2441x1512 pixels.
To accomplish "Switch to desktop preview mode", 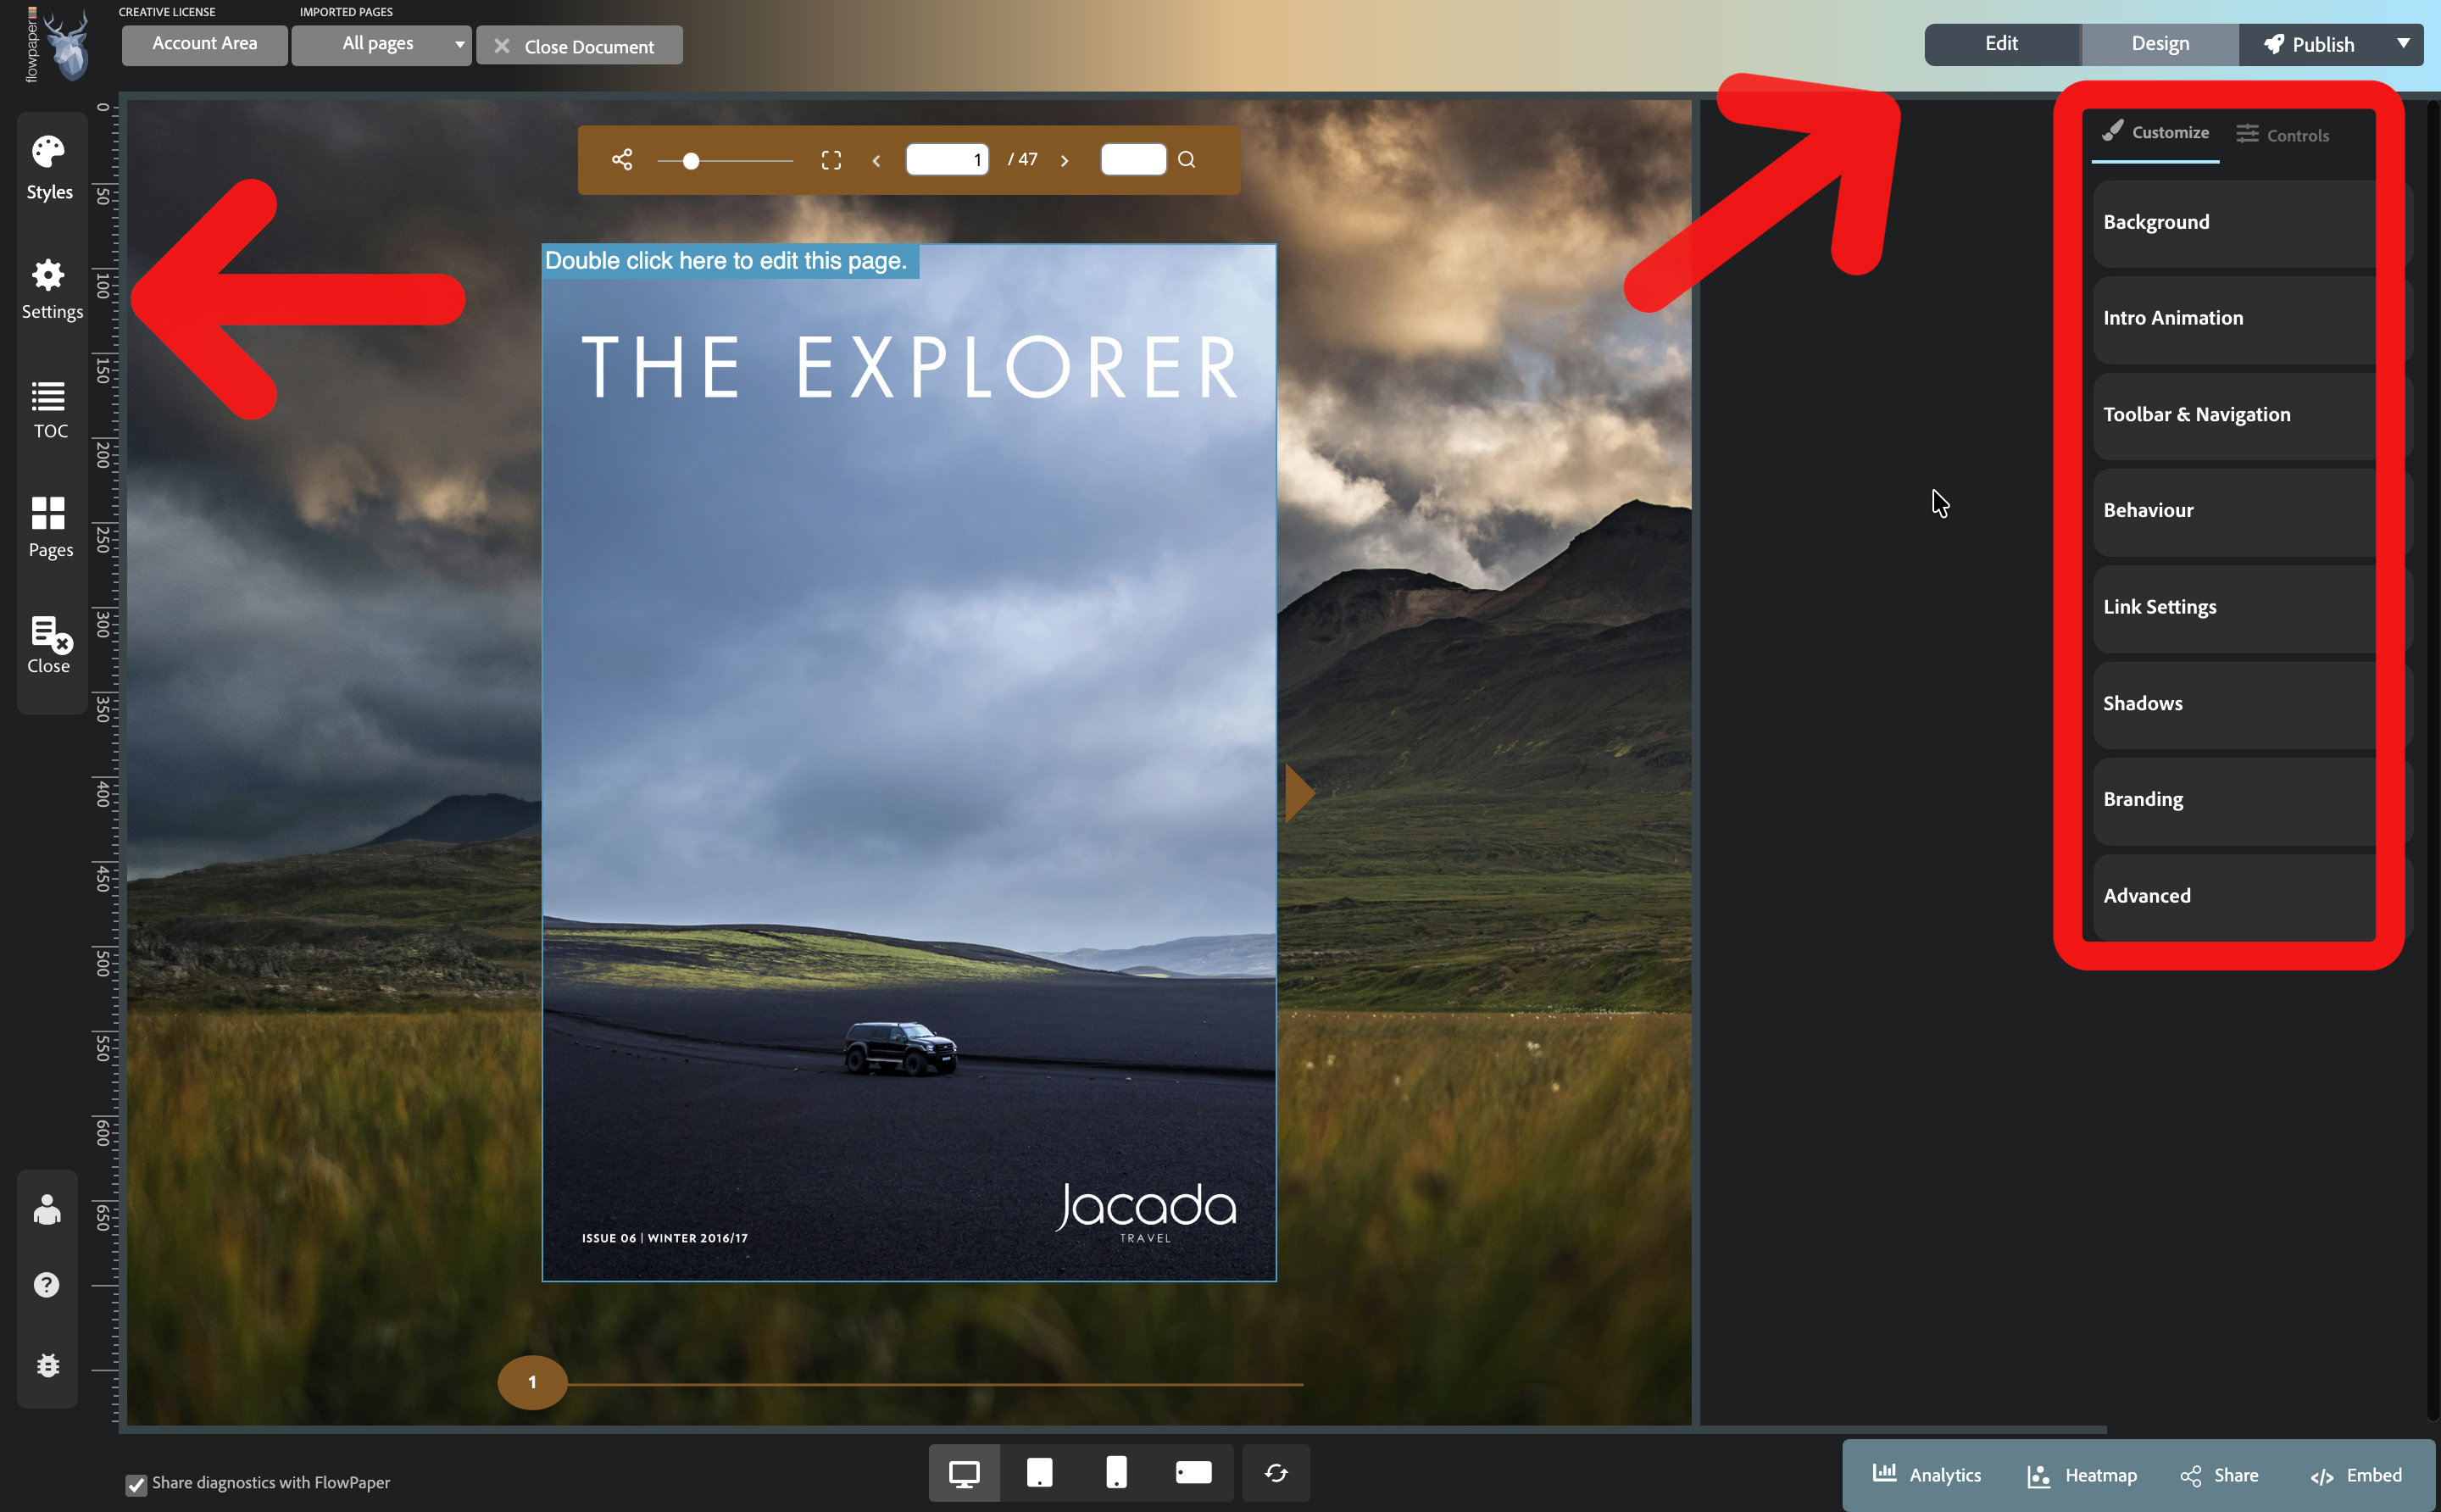I will click(x=963, y=1472).
